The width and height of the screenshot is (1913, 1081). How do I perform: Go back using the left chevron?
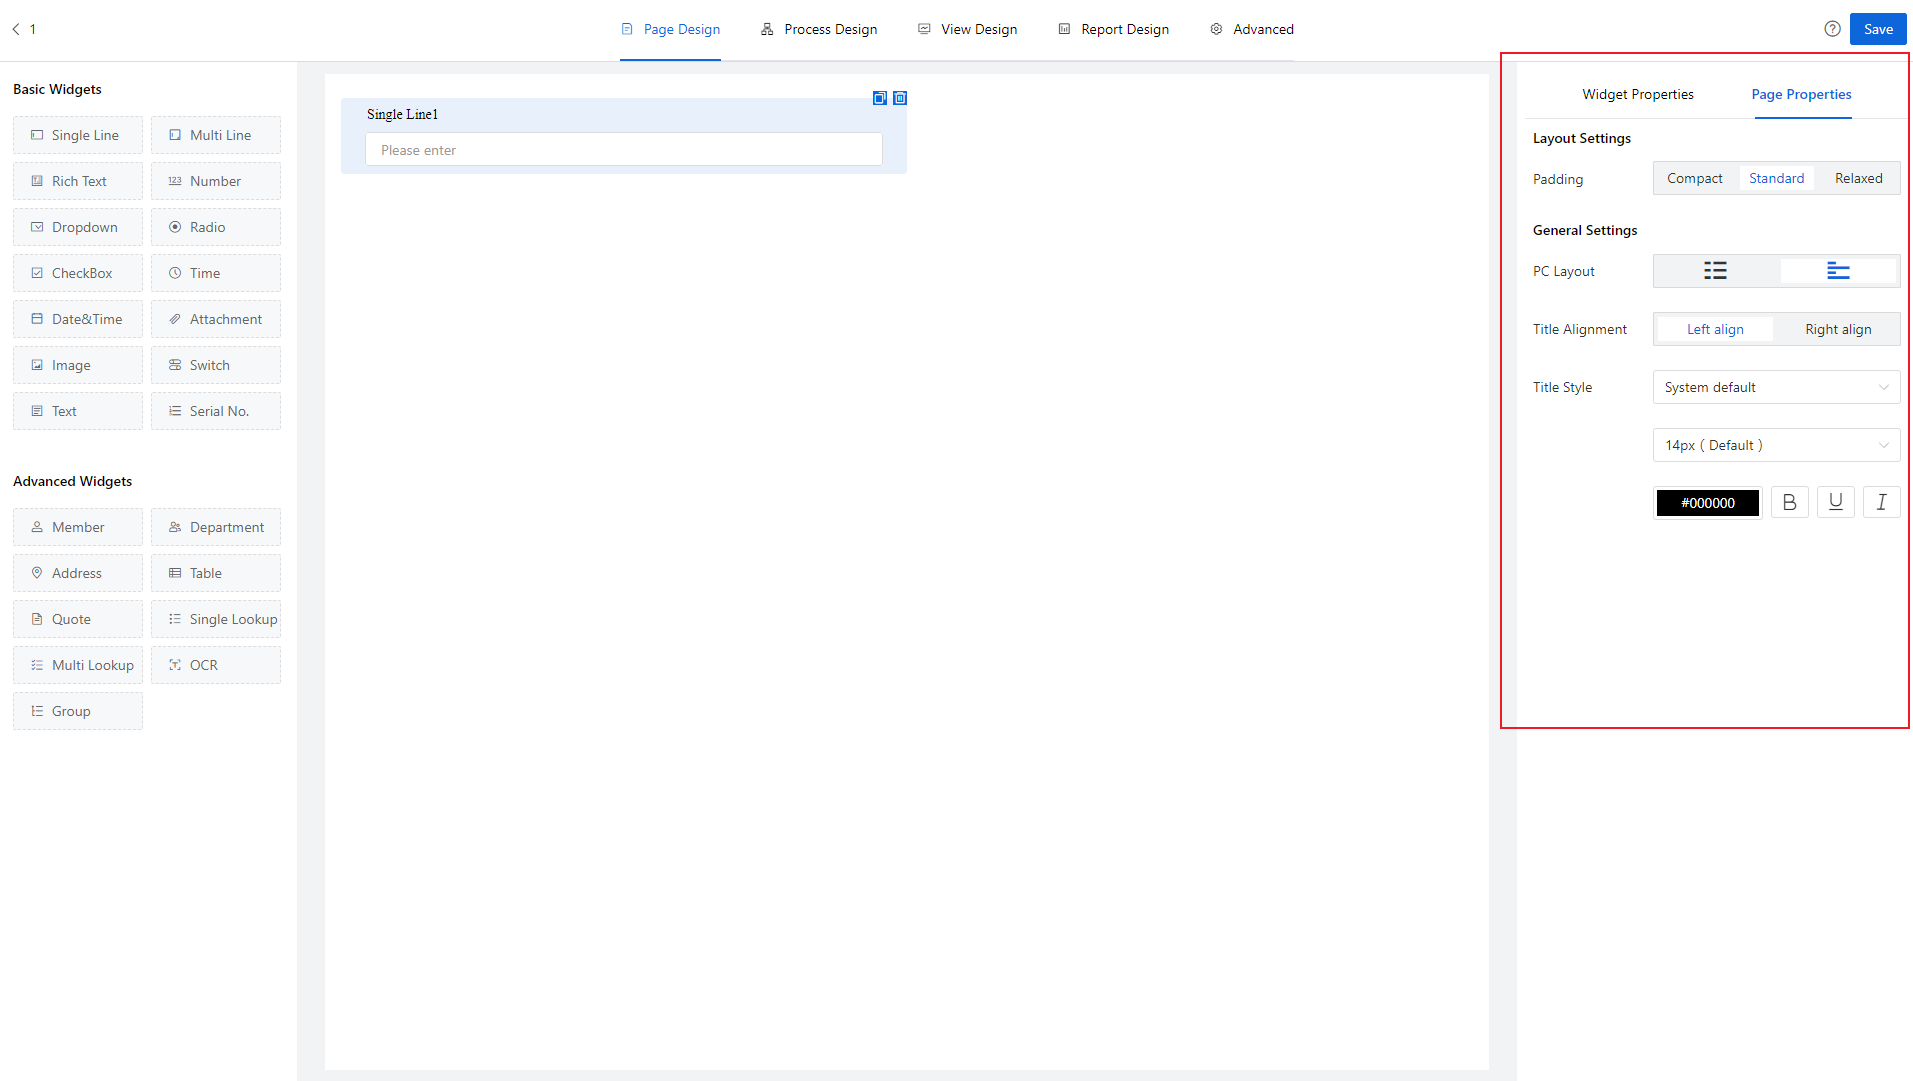[16, 29]
